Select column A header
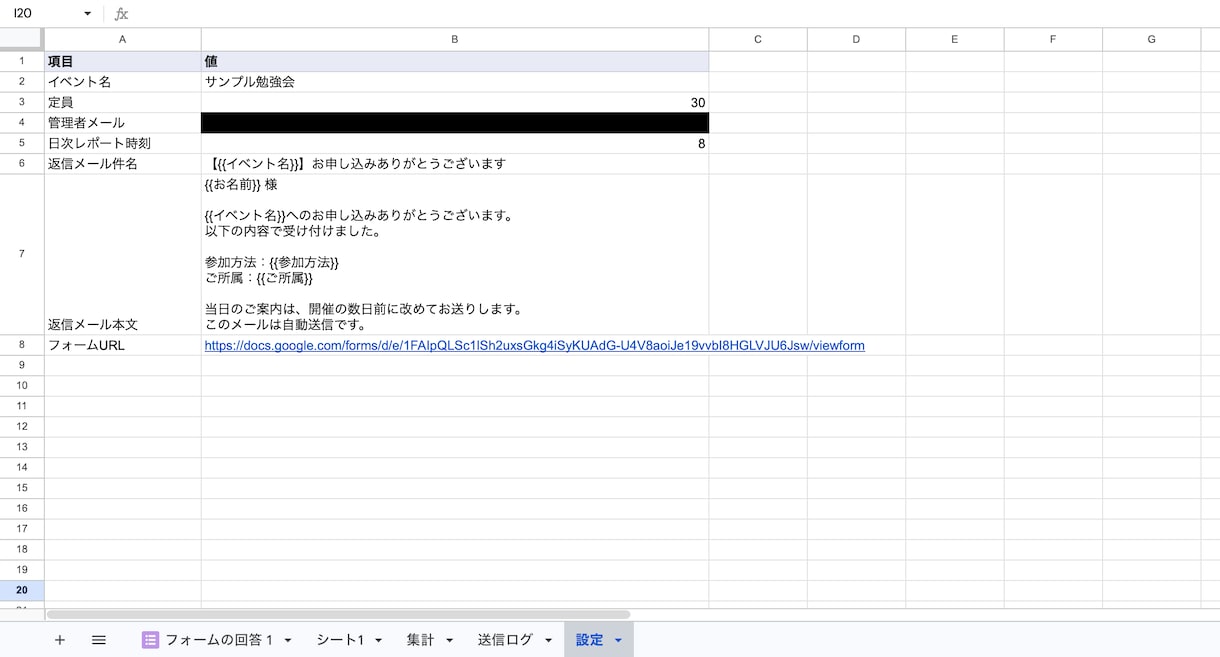This screenshot has width=1220, height=657. tap(123, 39)
